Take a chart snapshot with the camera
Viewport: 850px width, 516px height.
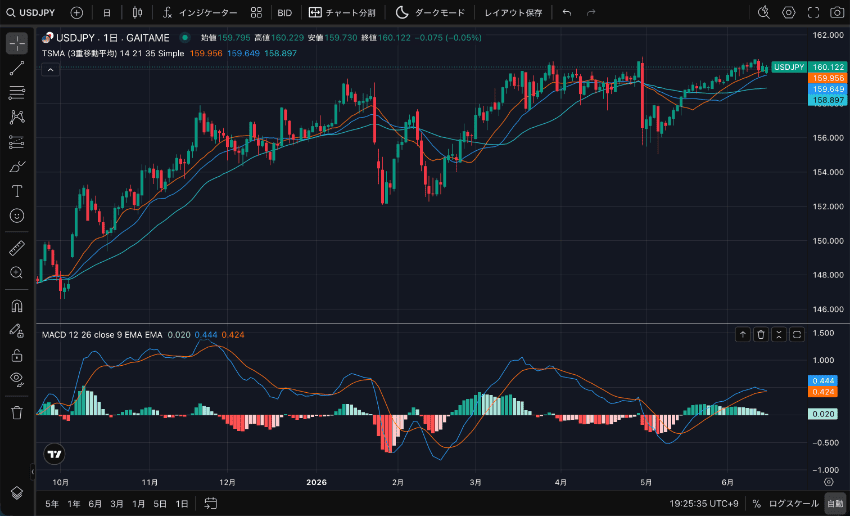tap(837, 12)
